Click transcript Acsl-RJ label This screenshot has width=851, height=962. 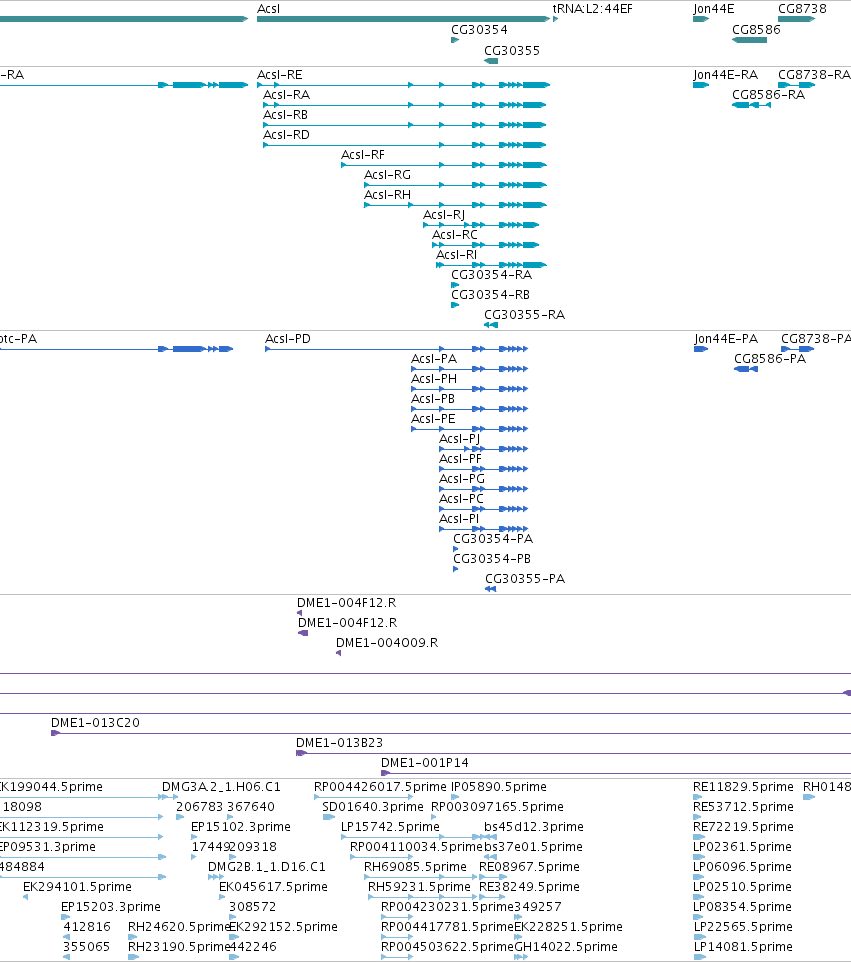click(x=444, y=215)
